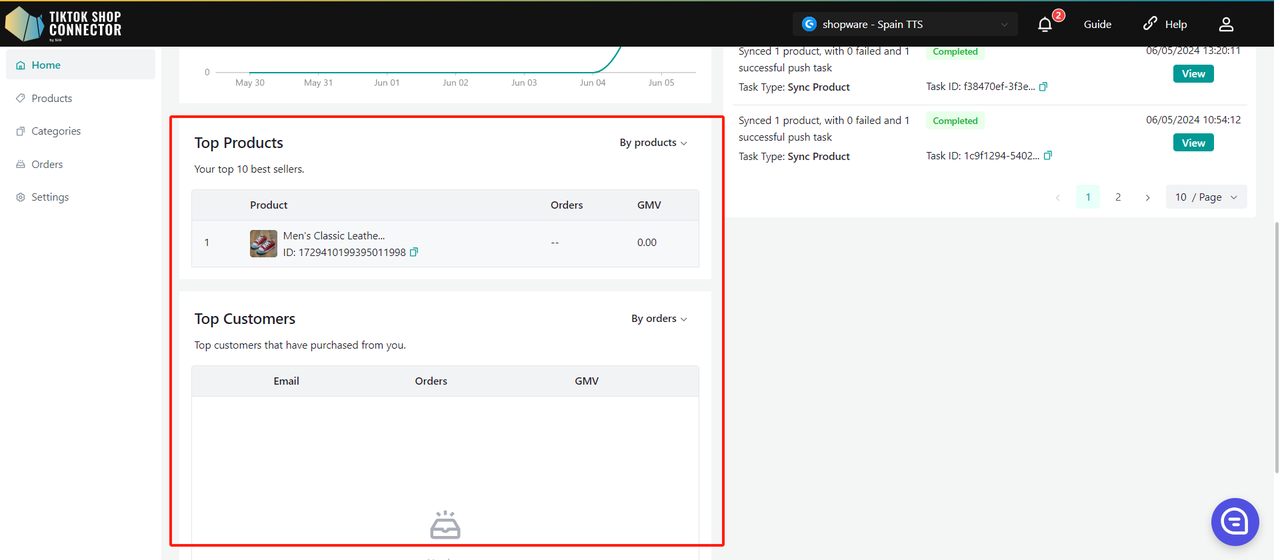The width and height of the screenshot is (1280, 560).
Task: Open the By orders sort dropdown
Action: pyautogui.click(x=659, y=319)
